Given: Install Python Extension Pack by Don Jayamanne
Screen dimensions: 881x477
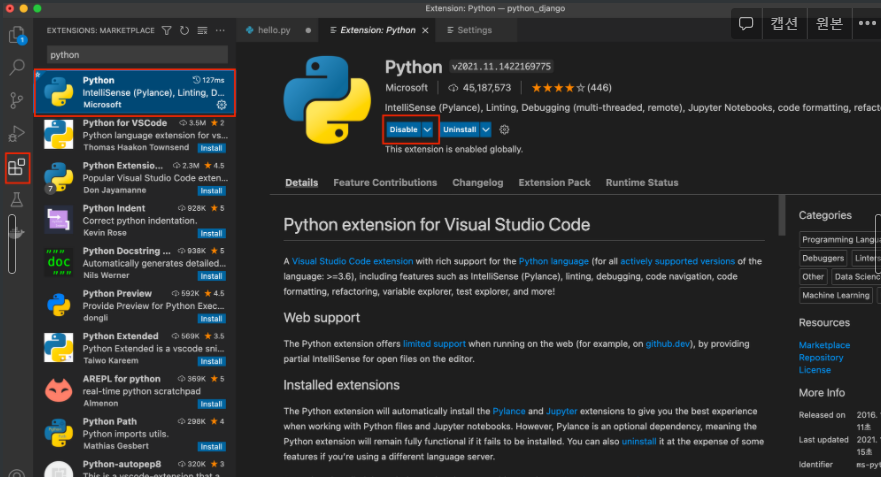Looking at the screenshot, I should 211,191.
